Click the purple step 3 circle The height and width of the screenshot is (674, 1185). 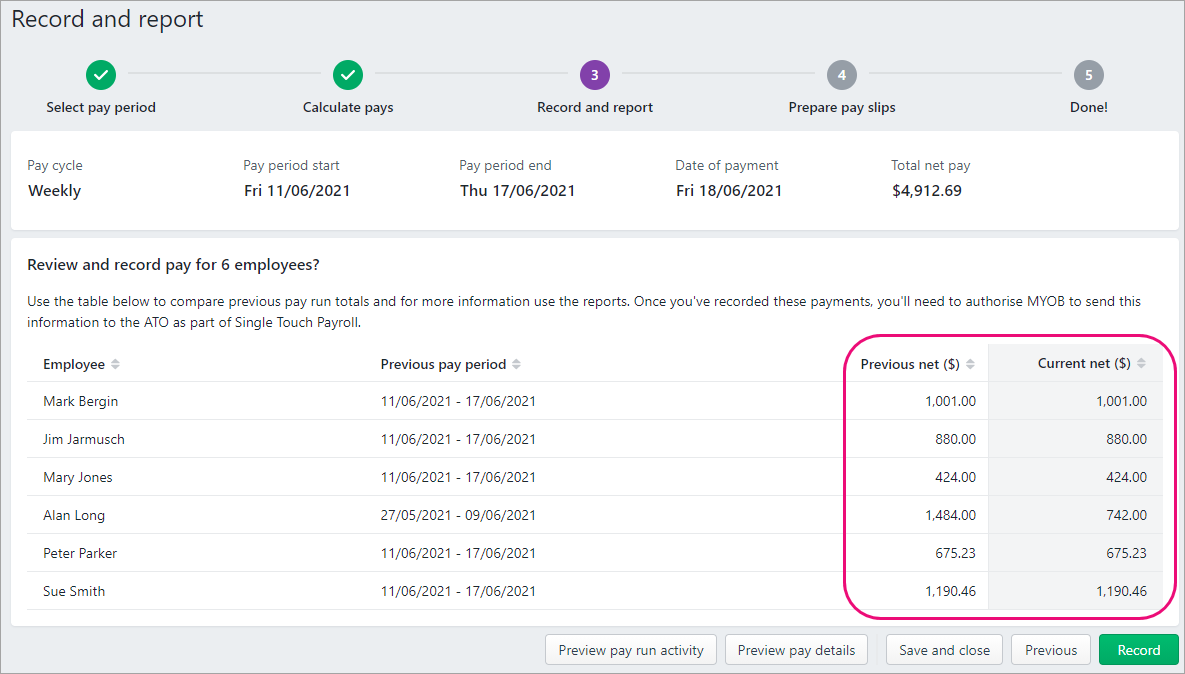[595, 75]
